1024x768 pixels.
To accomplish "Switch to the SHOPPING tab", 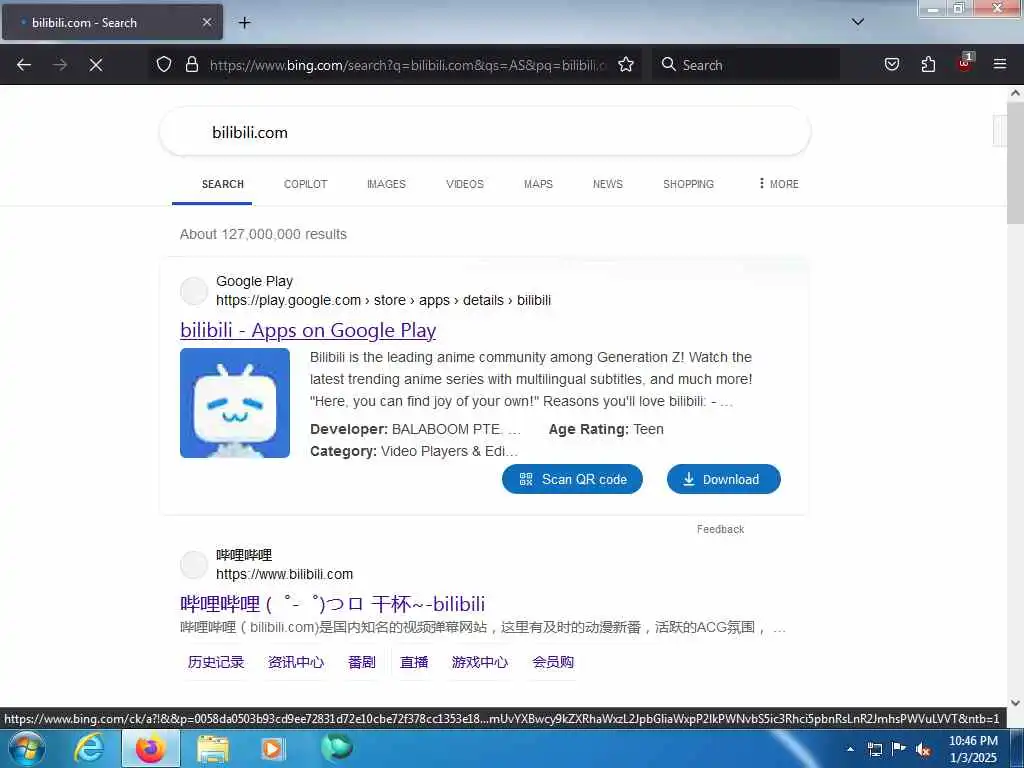I will click(688, 184).
